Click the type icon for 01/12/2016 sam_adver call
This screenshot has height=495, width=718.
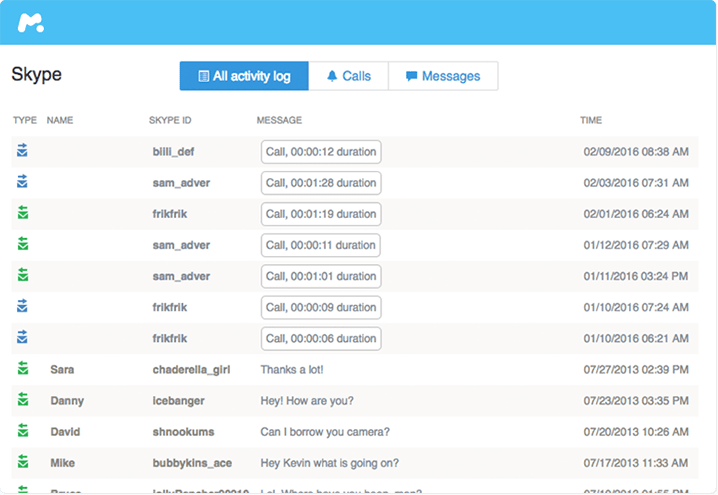(x=22, y=244)
